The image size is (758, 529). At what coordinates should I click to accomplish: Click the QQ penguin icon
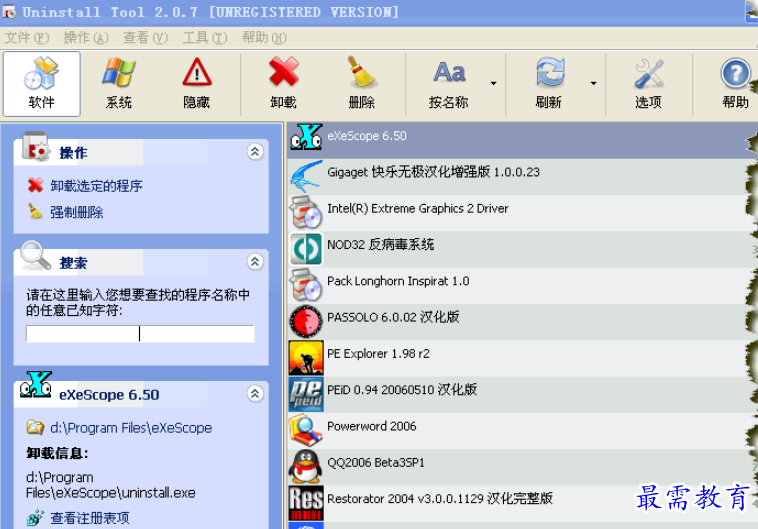point(306,467)
